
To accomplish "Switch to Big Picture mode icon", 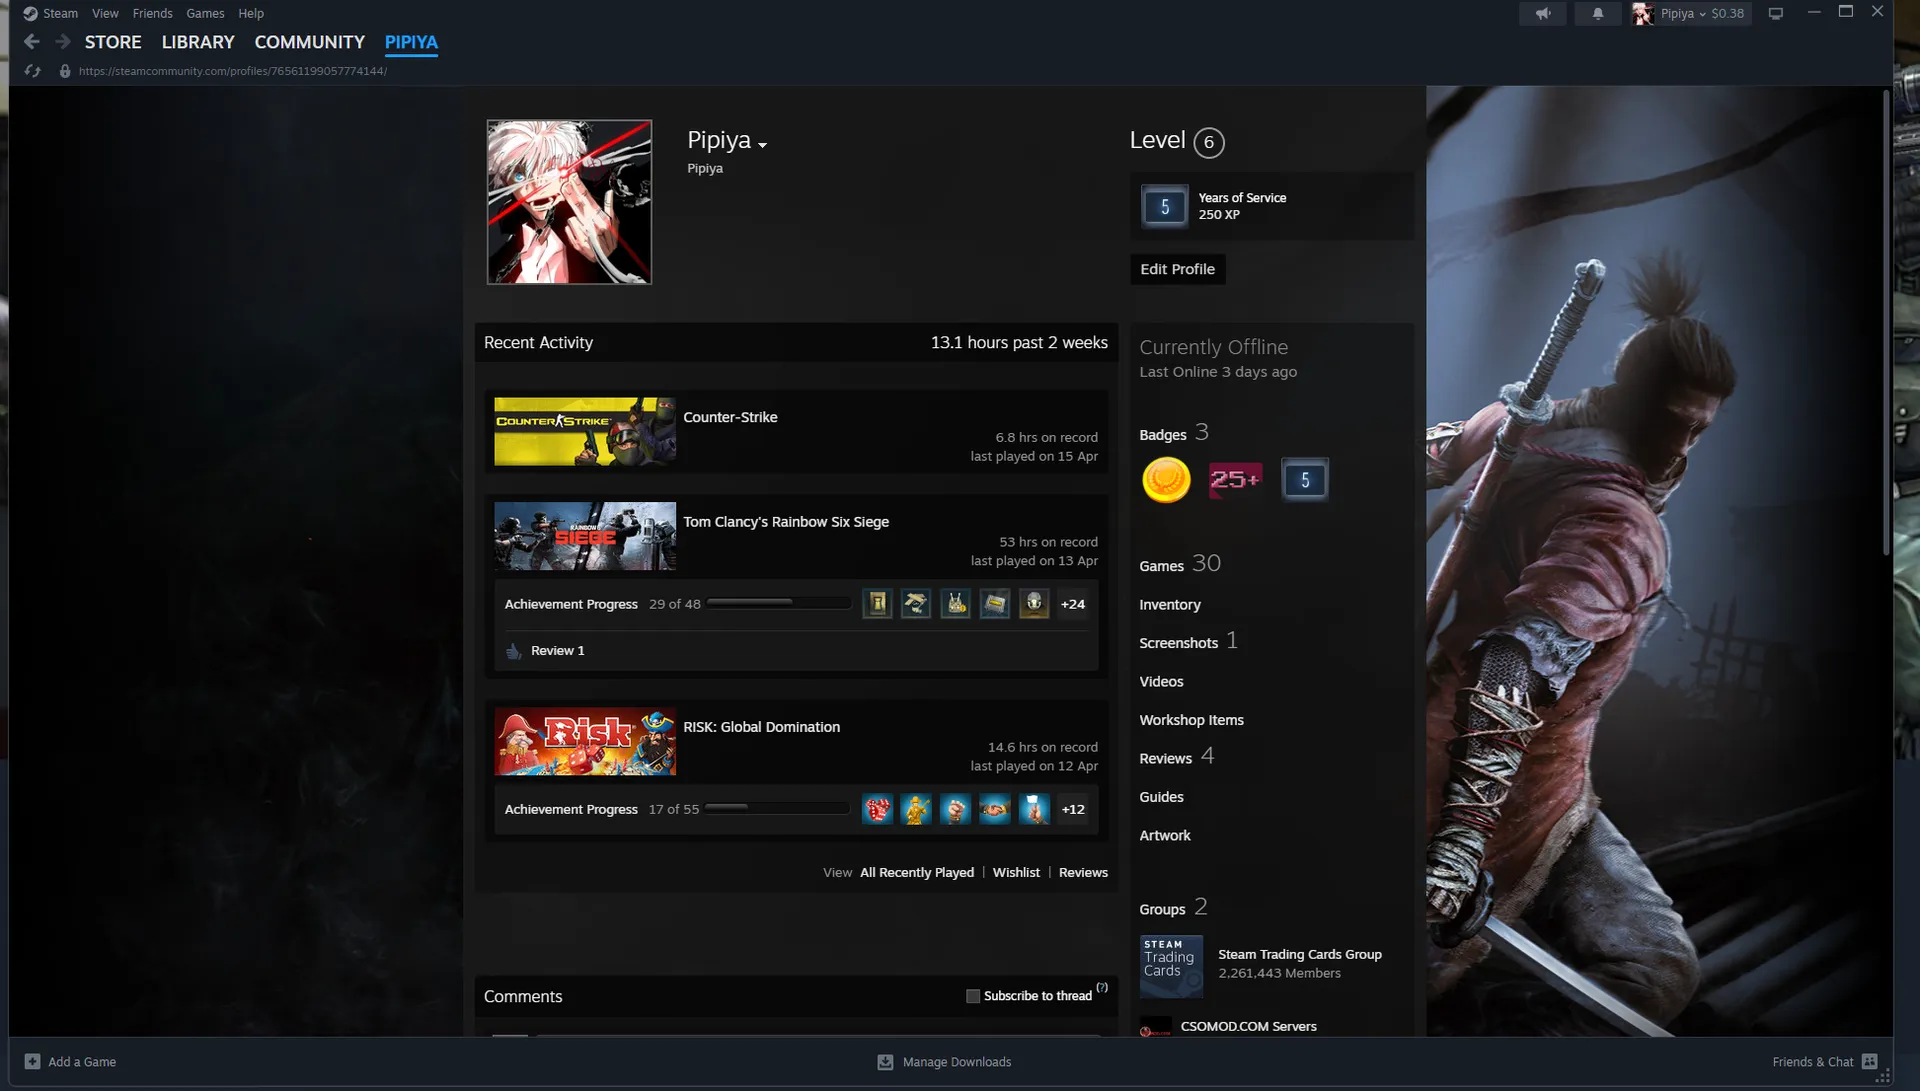I will point(1776,13).
